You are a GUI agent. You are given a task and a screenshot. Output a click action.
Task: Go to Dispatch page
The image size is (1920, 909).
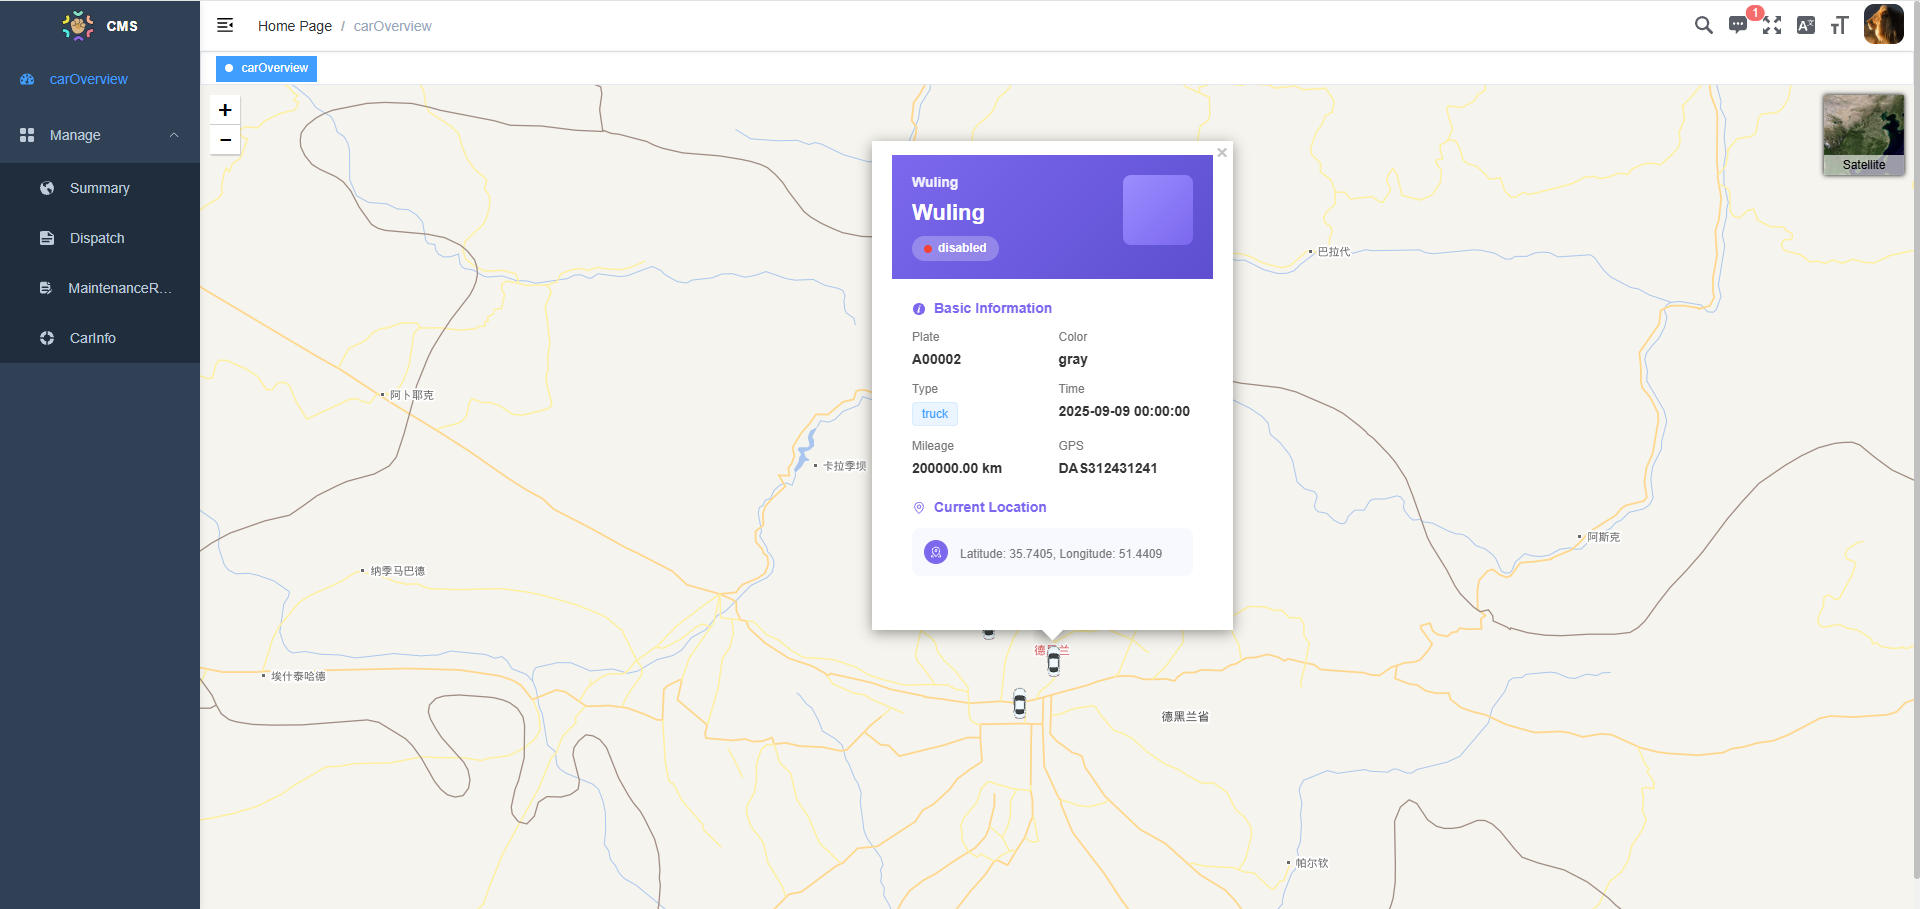(97, 238)
